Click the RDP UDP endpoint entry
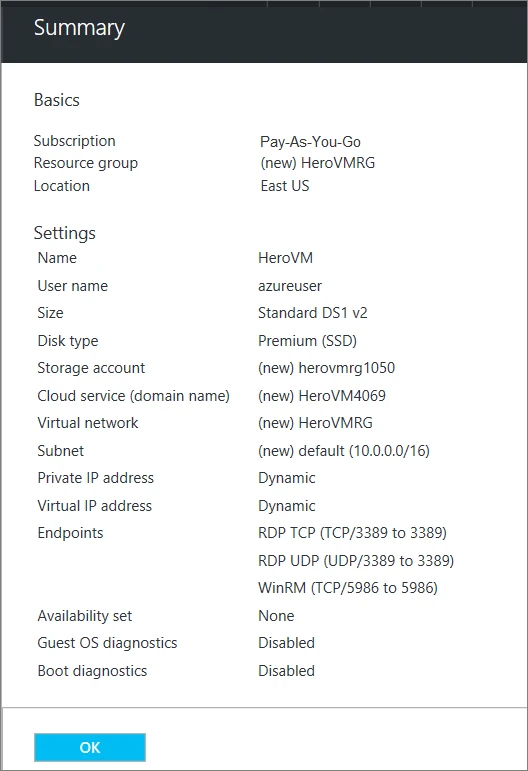 tap(356, 561)
